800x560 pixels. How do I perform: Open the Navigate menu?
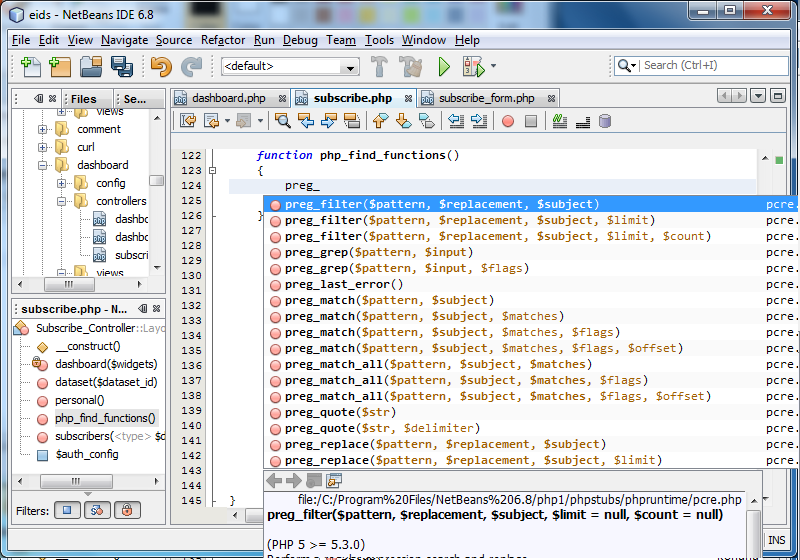tap(124, 40)
